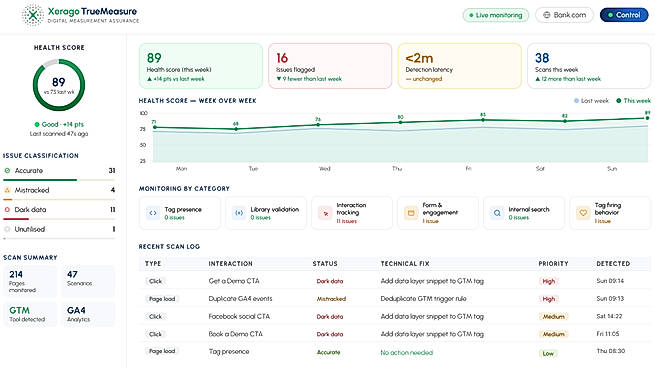Viewport: 655px width, 368px height.
Task: Click the health score donut chart
Action: (59, 85)
